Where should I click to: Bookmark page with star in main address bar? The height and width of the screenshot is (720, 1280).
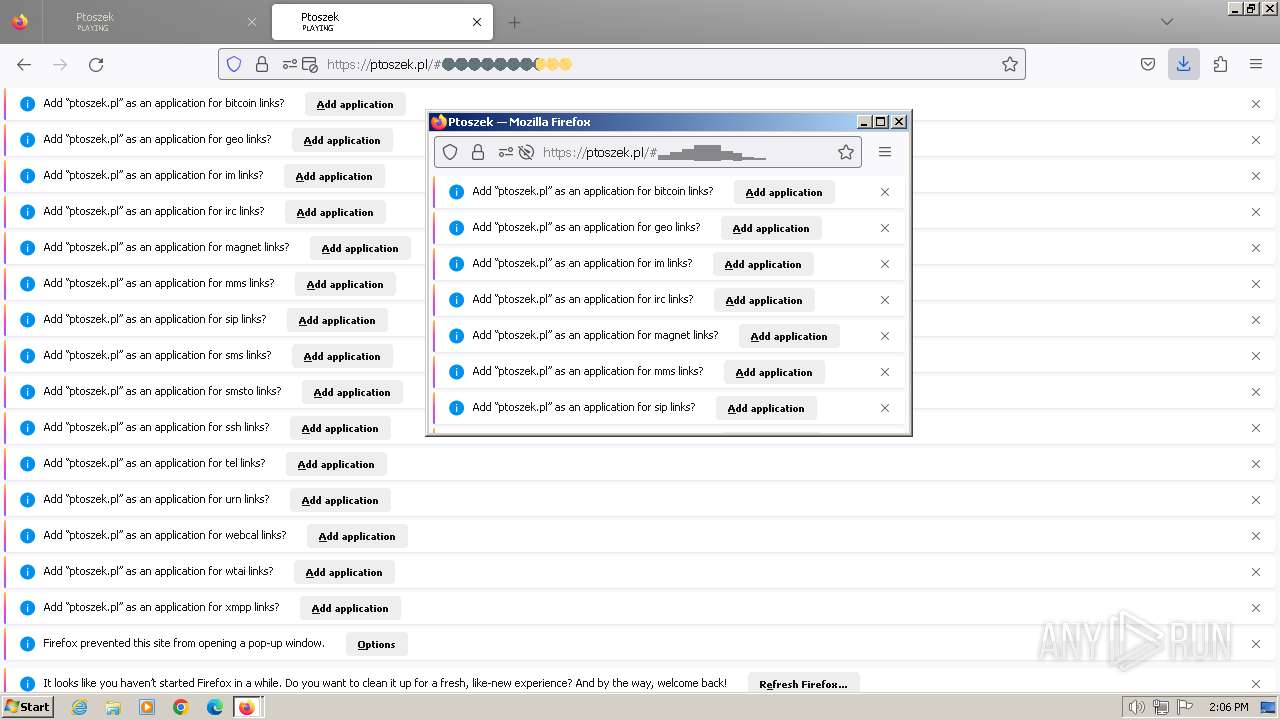pos(1010,64)
